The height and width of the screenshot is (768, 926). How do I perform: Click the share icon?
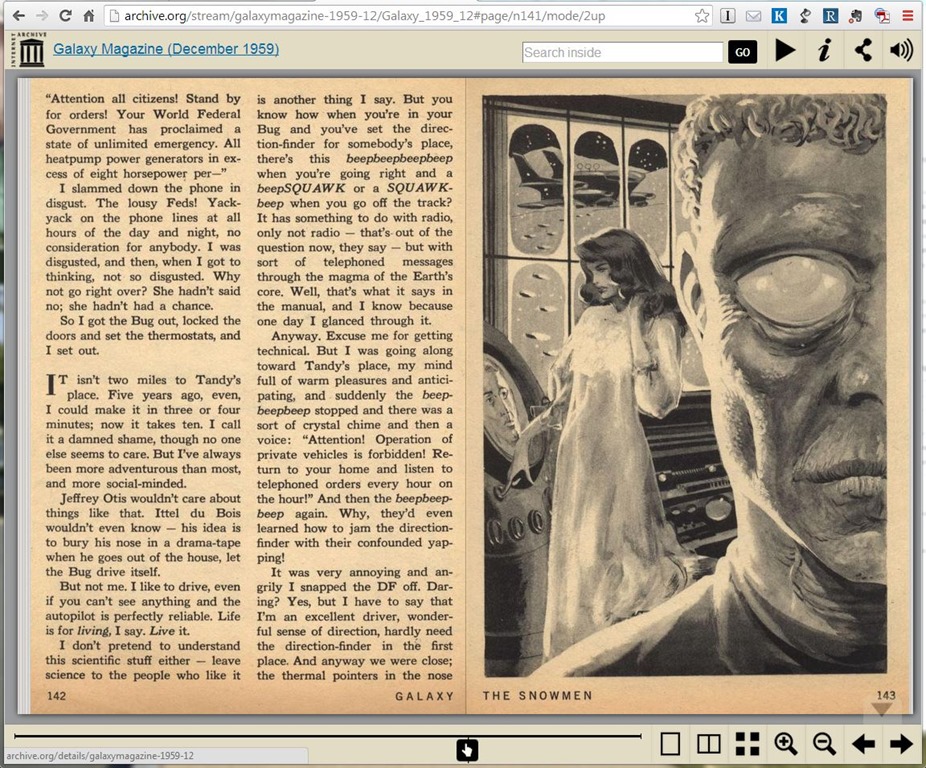click(x=863, y=51)
